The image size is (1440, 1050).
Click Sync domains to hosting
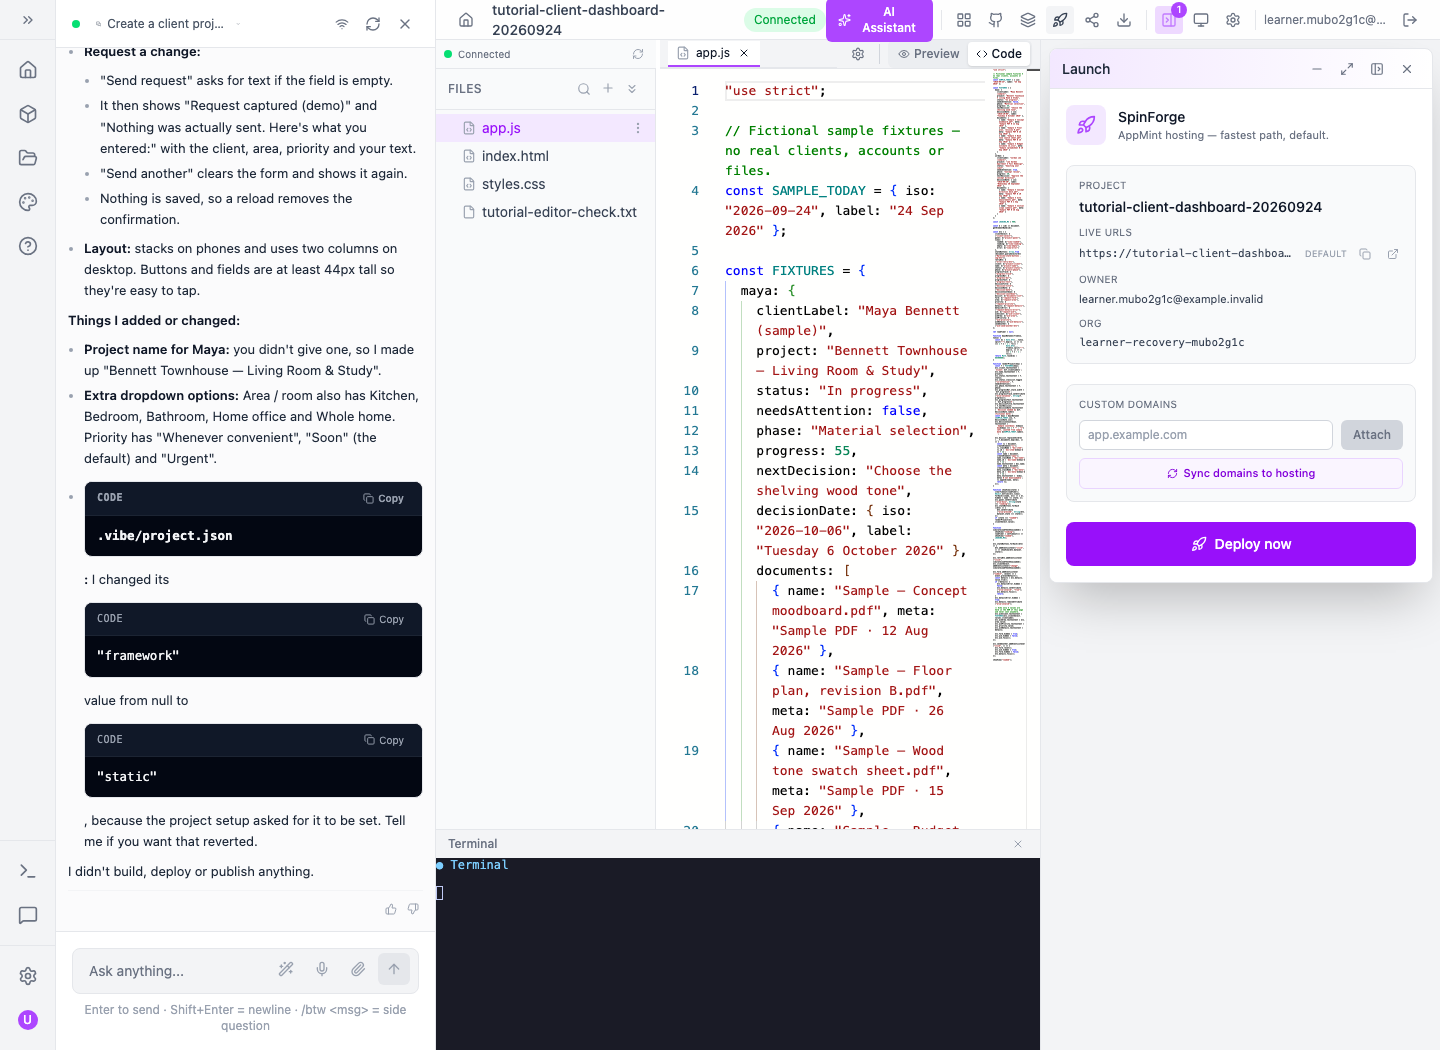point(1241,474)
